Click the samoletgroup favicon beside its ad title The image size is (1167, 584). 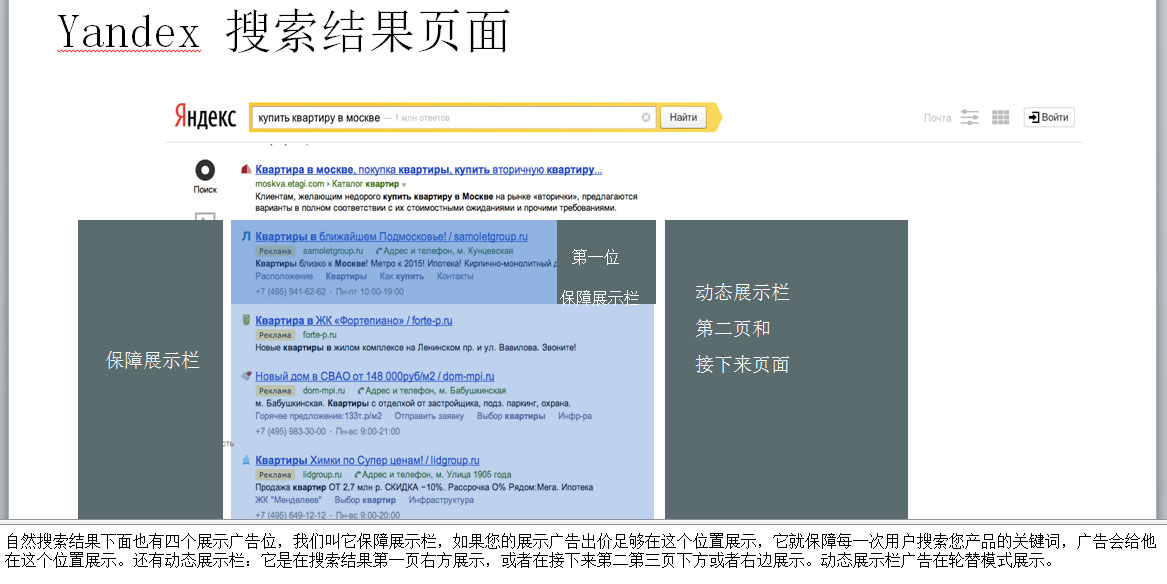pyautogui.click(x=246, y=237)
